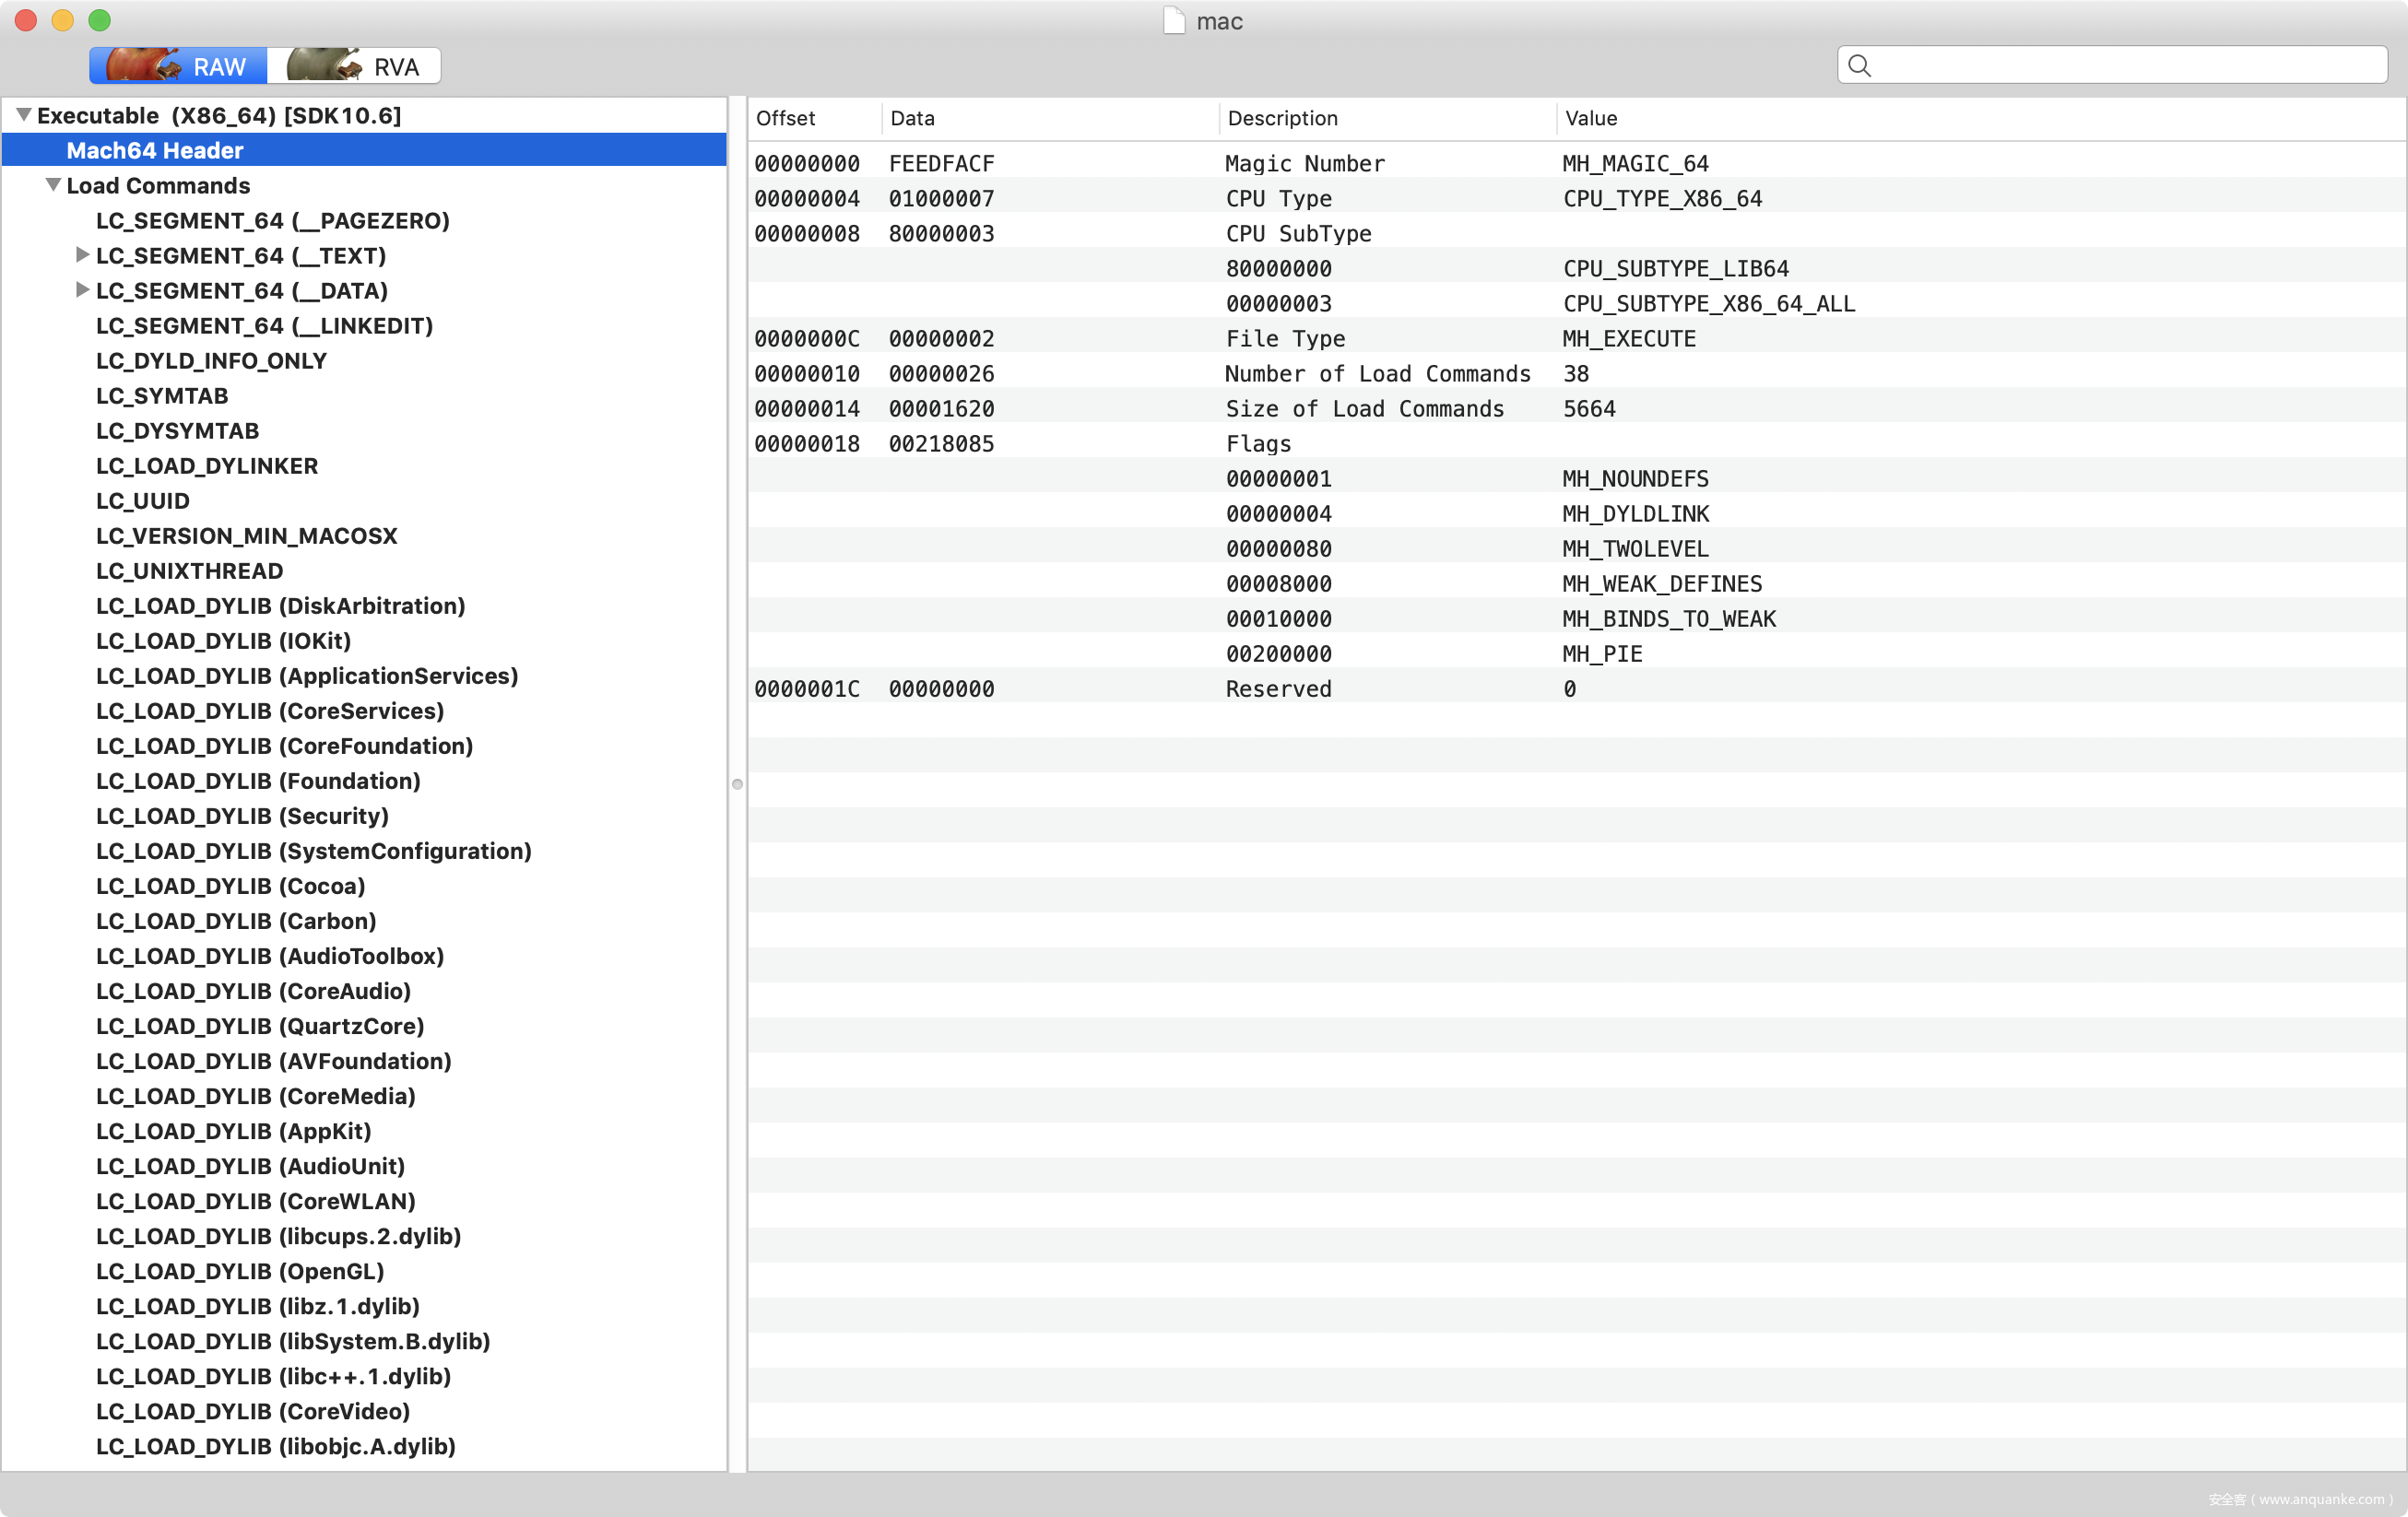Collapse the Executable root node
The width and height of the screenshot is (2408, 1517).
tap(23, 115)
